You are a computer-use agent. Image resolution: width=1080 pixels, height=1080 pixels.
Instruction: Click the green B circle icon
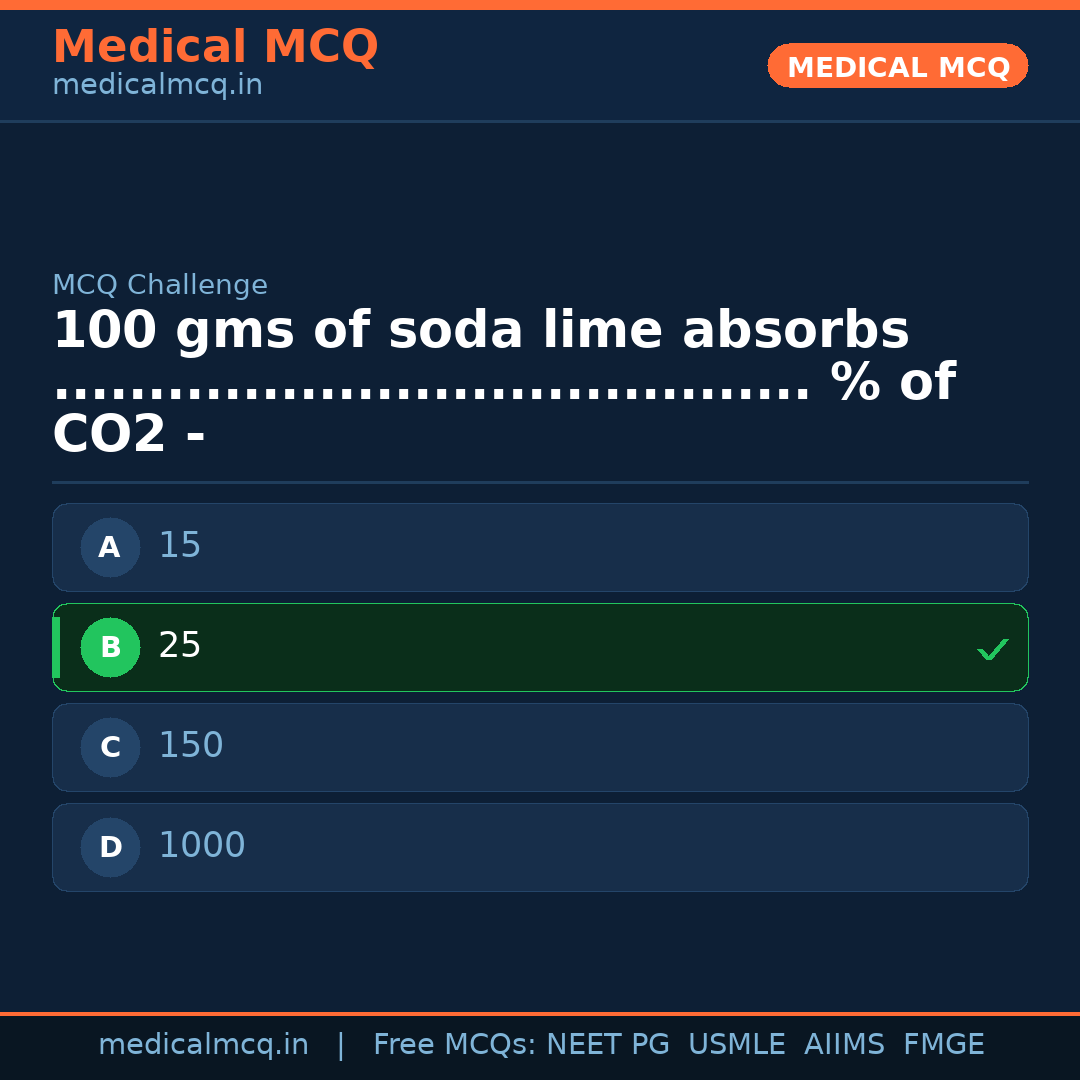(110, 647)
